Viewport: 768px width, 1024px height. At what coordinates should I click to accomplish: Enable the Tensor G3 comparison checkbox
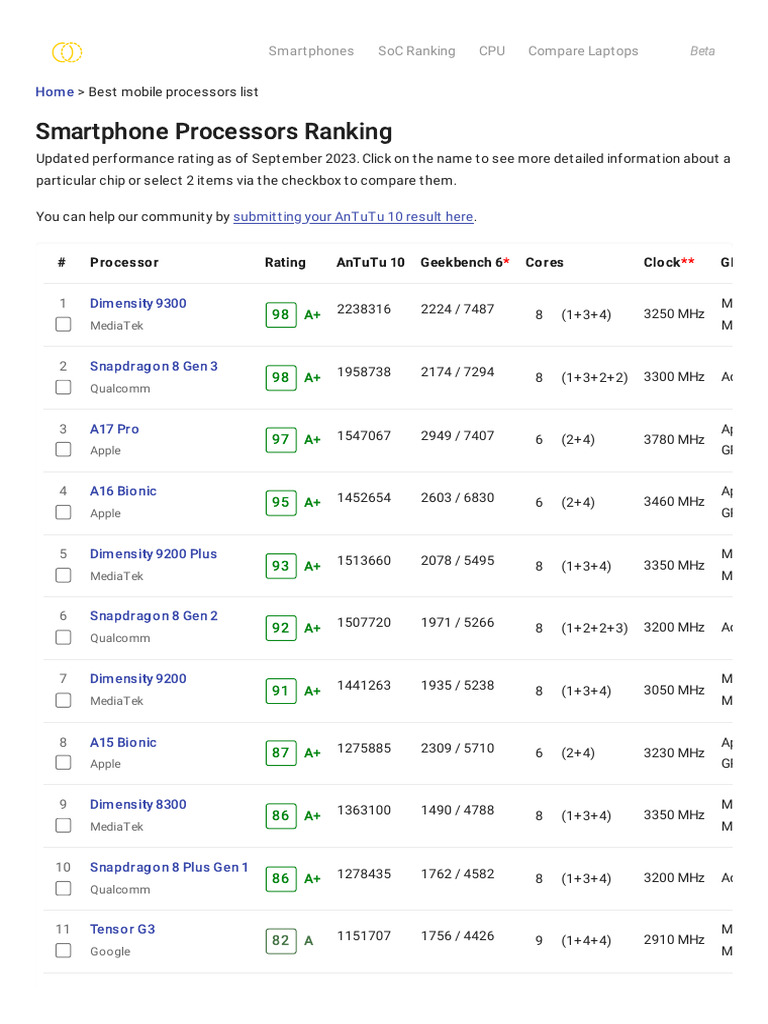coord(63,950)
